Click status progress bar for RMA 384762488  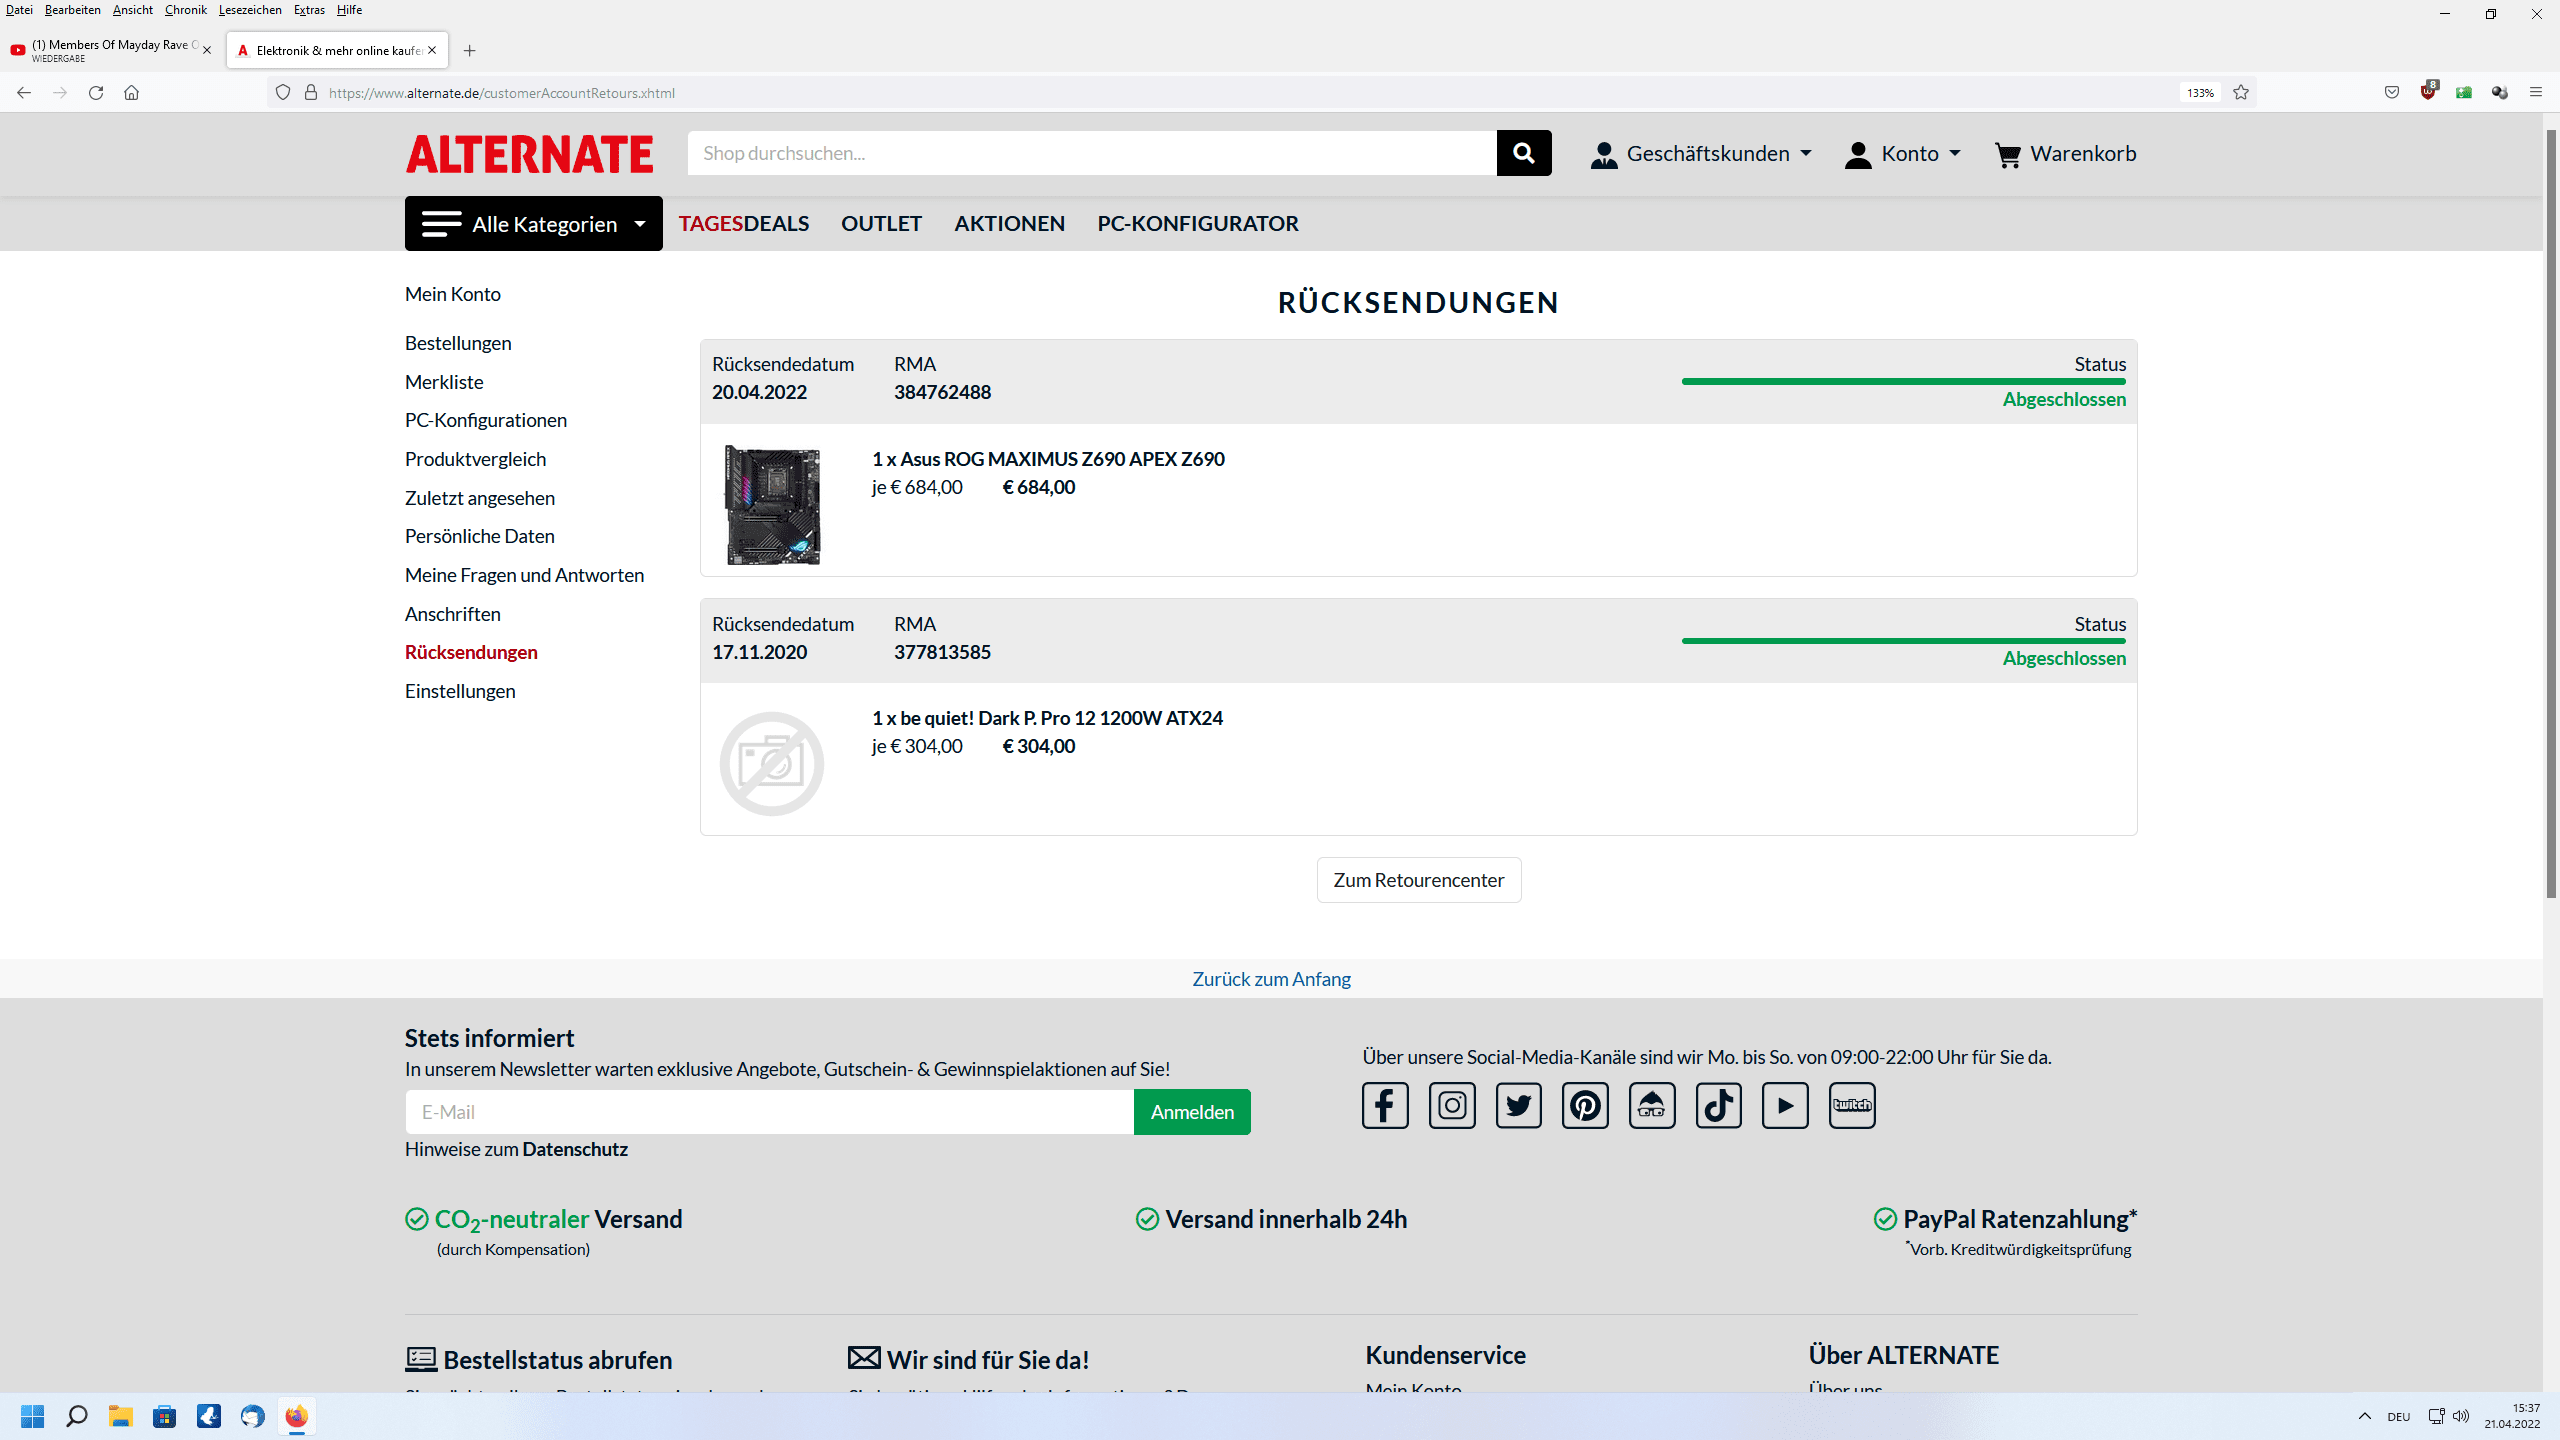1904,381
